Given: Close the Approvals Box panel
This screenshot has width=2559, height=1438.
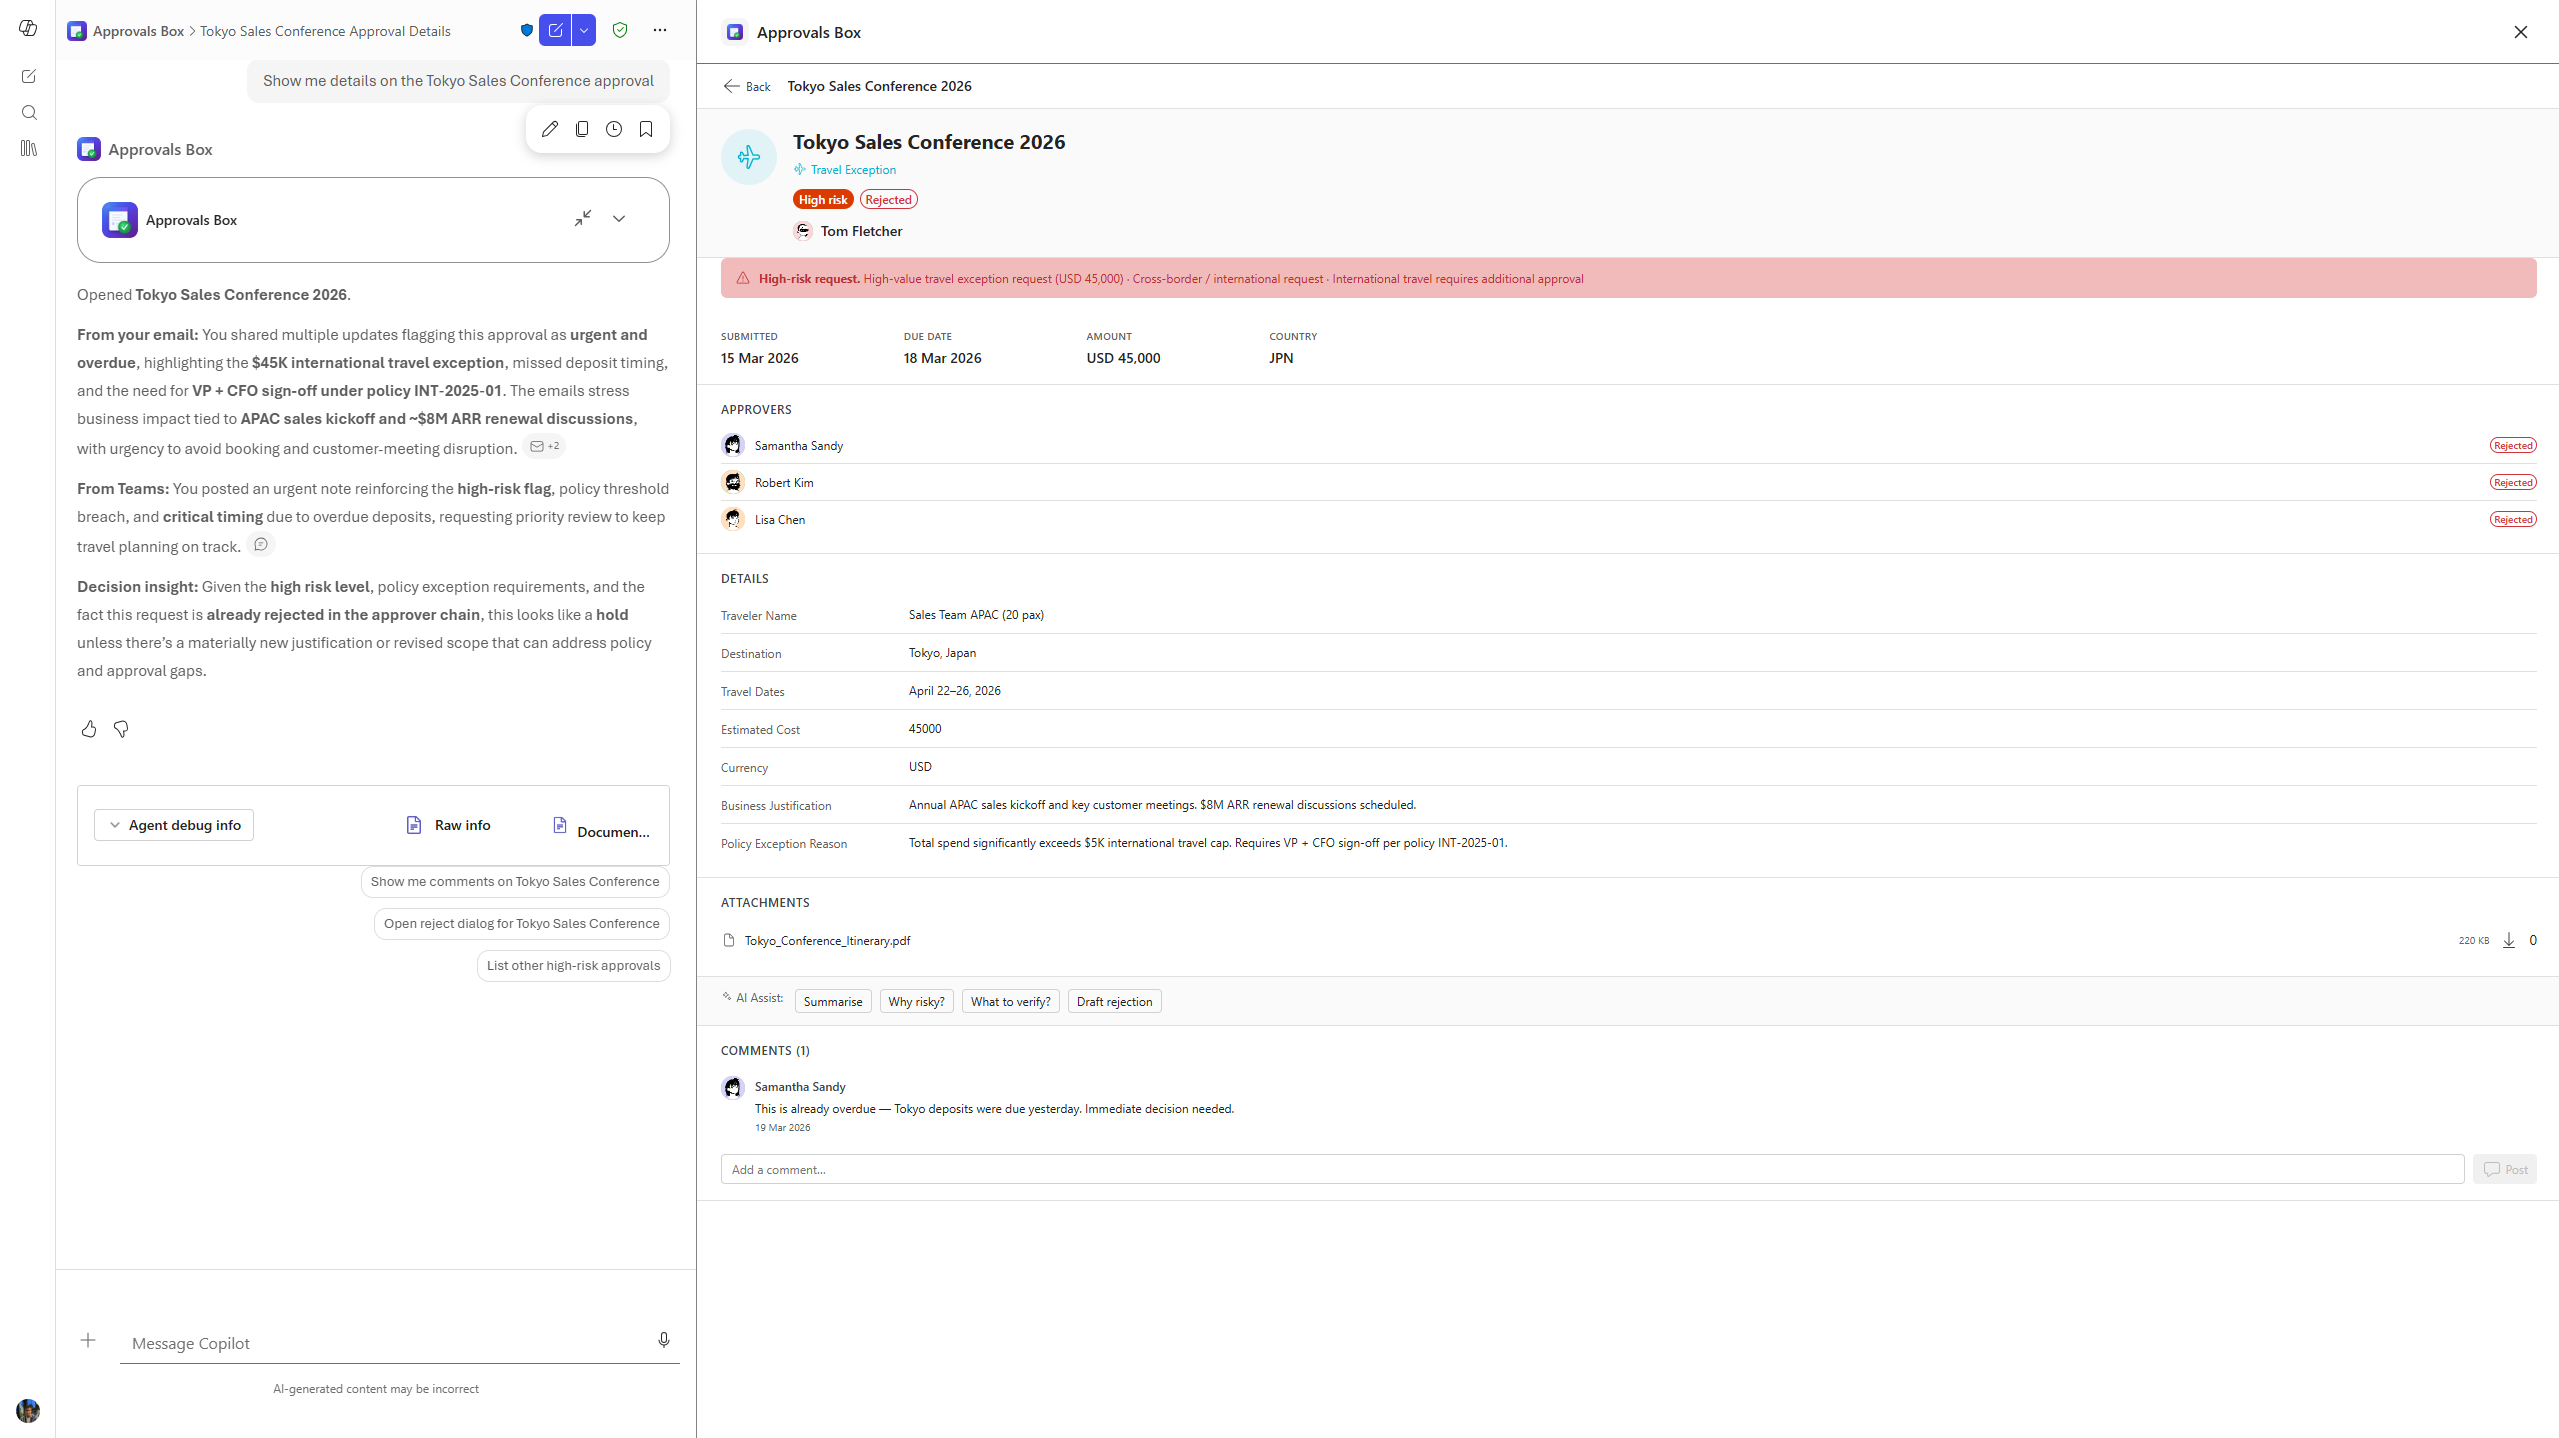Looking at the screenshot, I should click(x=2521, y=32).
